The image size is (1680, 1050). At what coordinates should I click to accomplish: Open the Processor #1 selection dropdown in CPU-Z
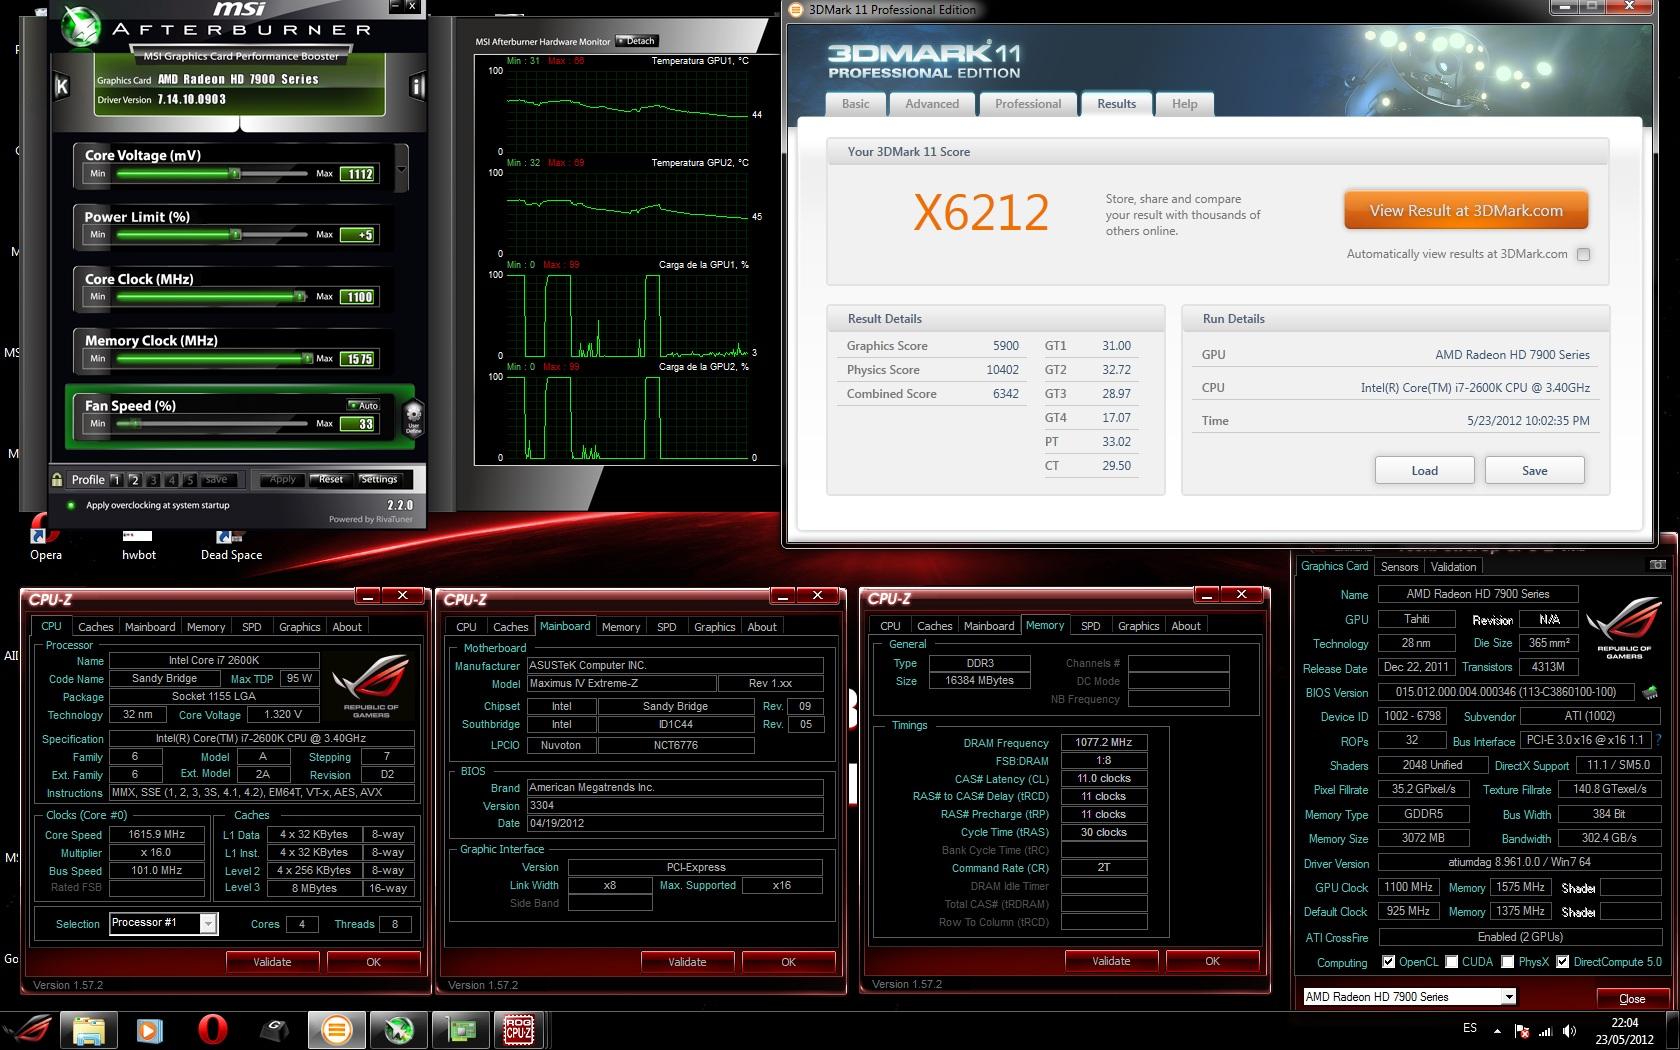pyautogui.click(x=208, y=923)
